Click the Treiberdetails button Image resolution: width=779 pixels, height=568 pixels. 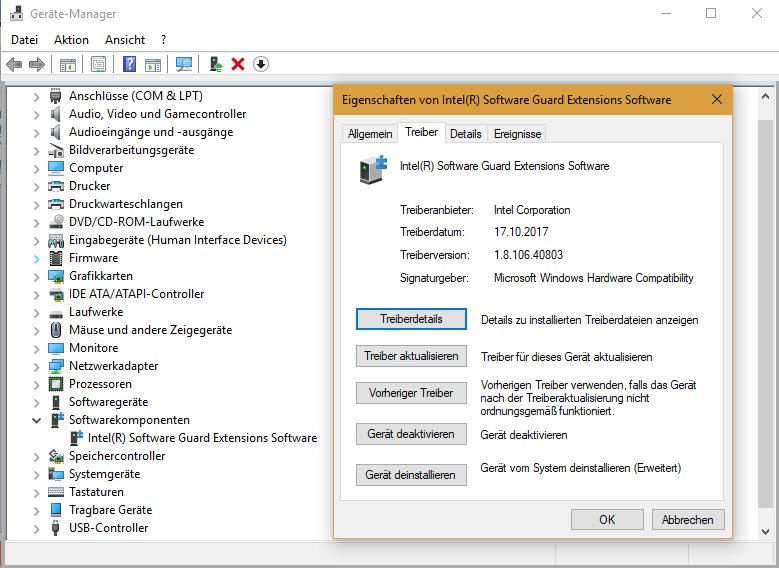tap(411, 319)
